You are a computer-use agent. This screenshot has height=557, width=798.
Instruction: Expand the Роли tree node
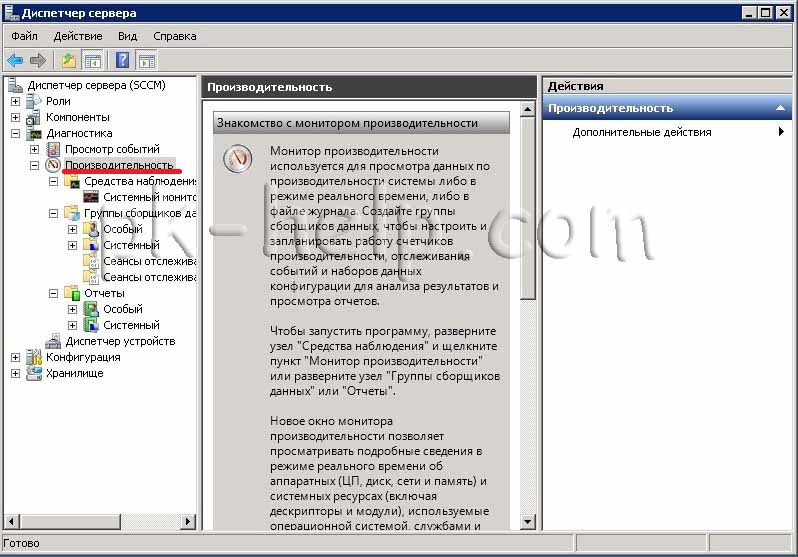point(15,101)
